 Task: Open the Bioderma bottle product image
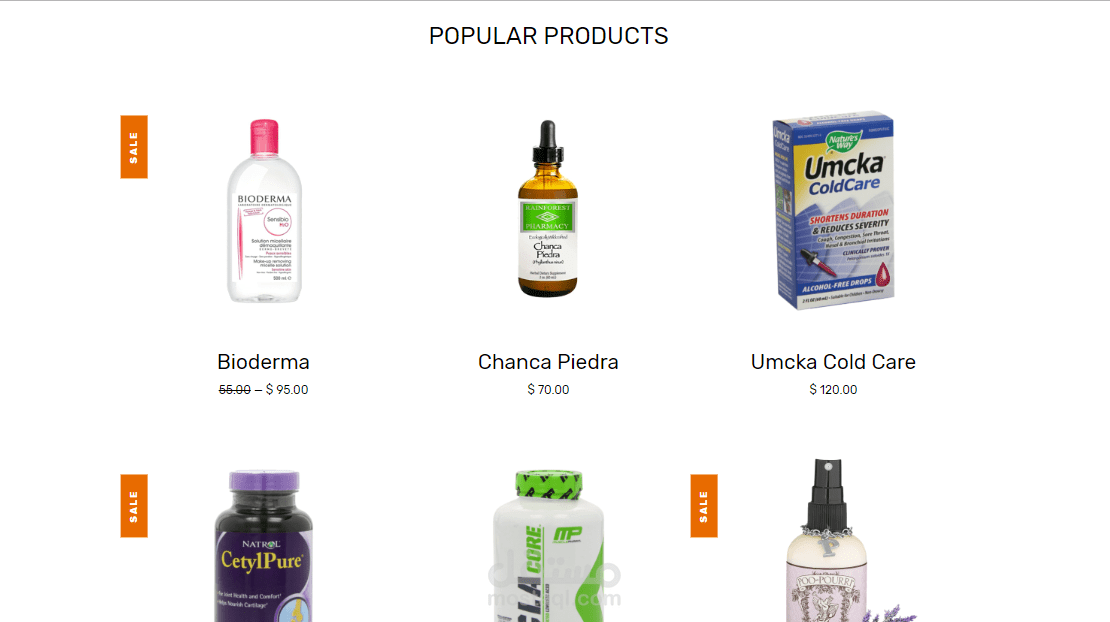(x=264, y=211)
